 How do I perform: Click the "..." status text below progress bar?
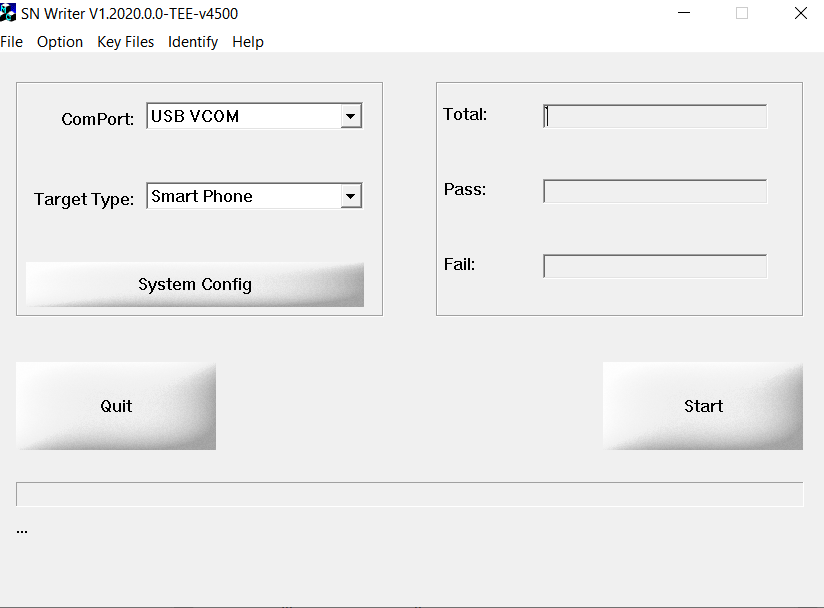point(22,530)
